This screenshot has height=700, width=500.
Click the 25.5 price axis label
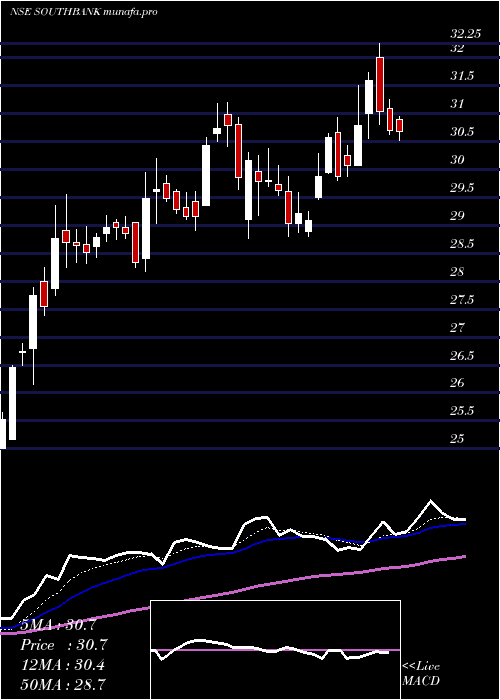click(x=462, y=411)
